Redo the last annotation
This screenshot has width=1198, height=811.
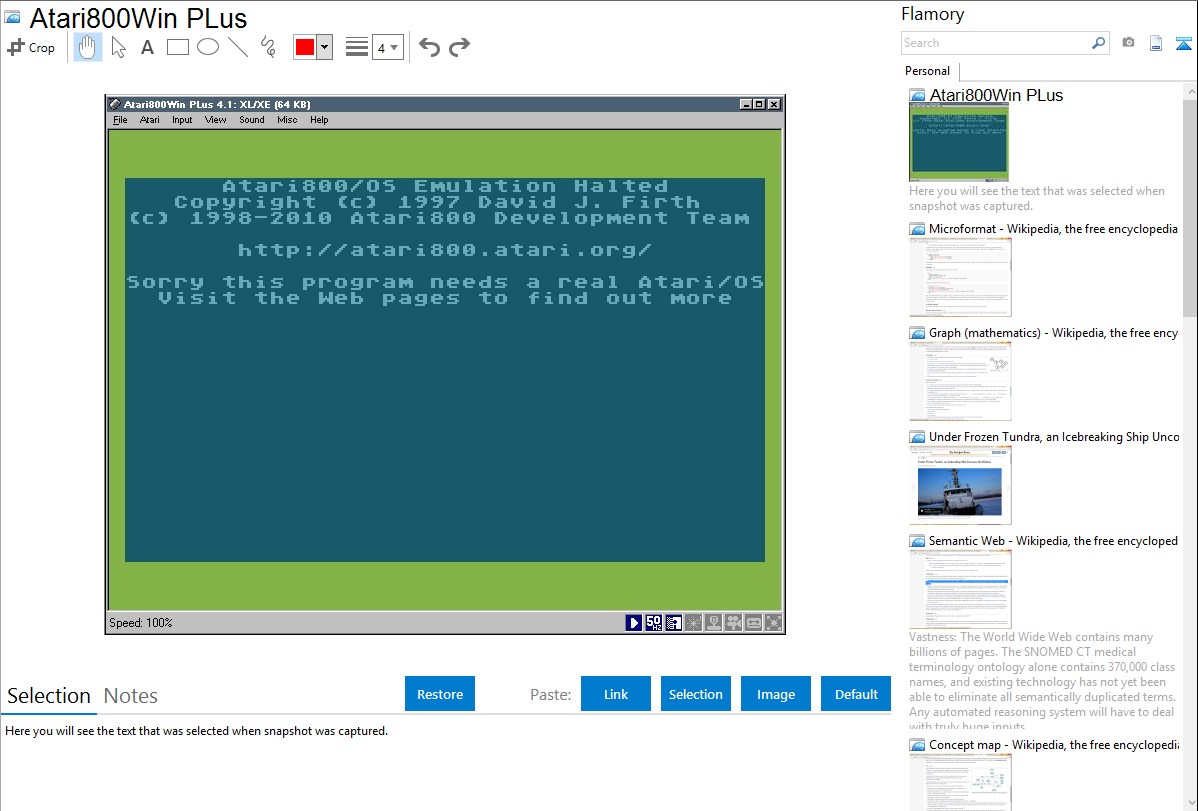459,47
